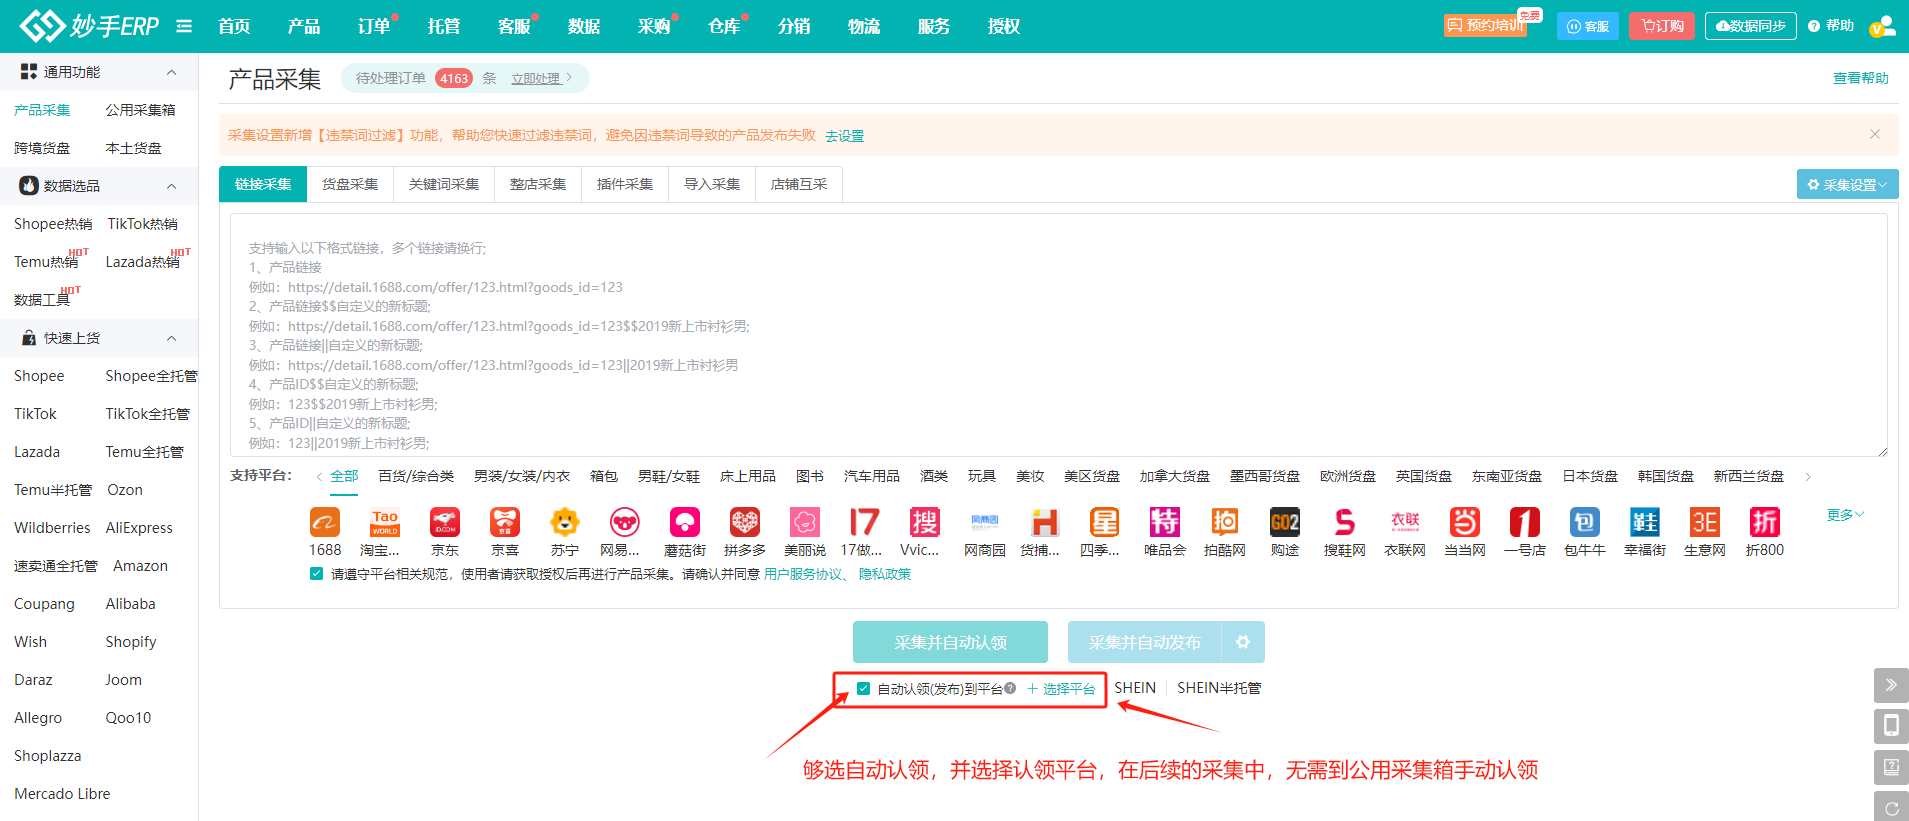Image resolution: width=1909 pixels, height=821 pixels.
Task: Select the 一号店 platform icon
Action: [x=1525, y=522]
